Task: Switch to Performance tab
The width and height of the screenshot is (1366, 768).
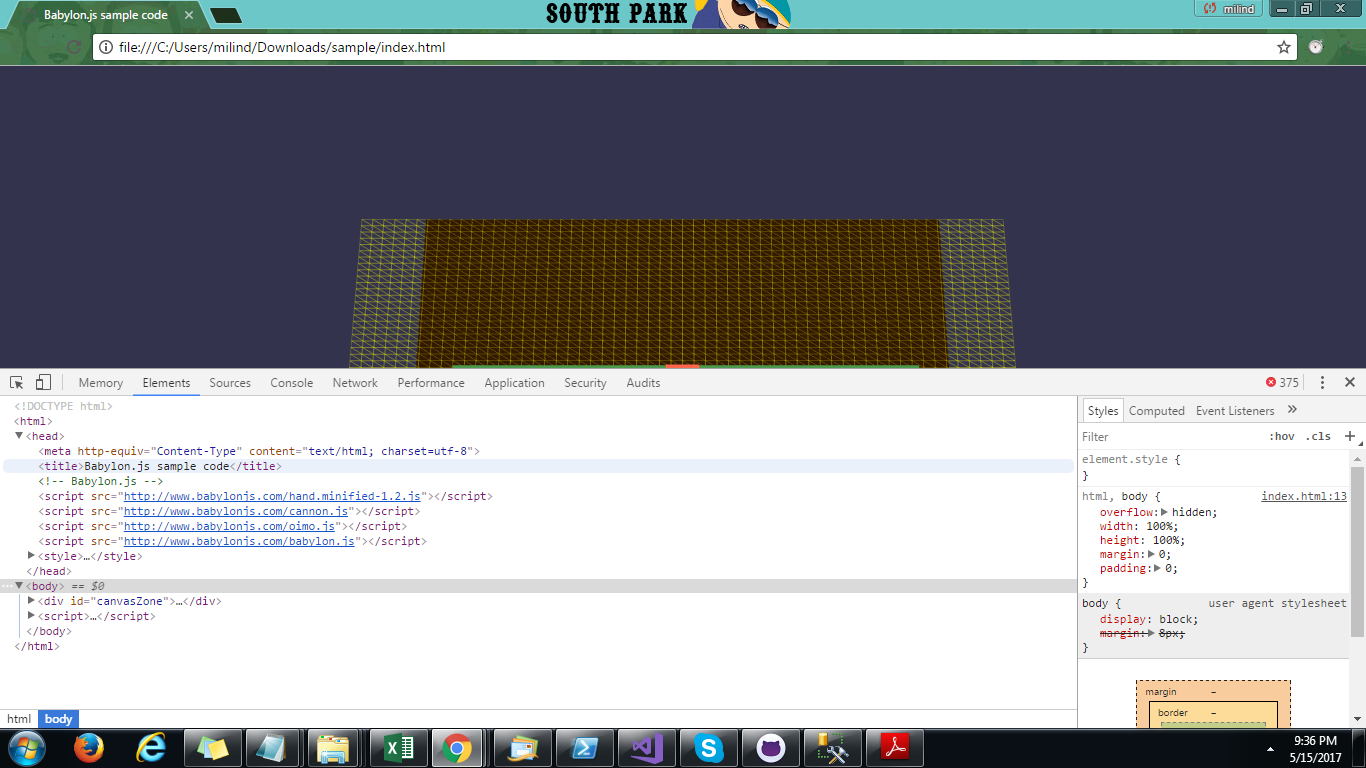Action: point(431,383)
